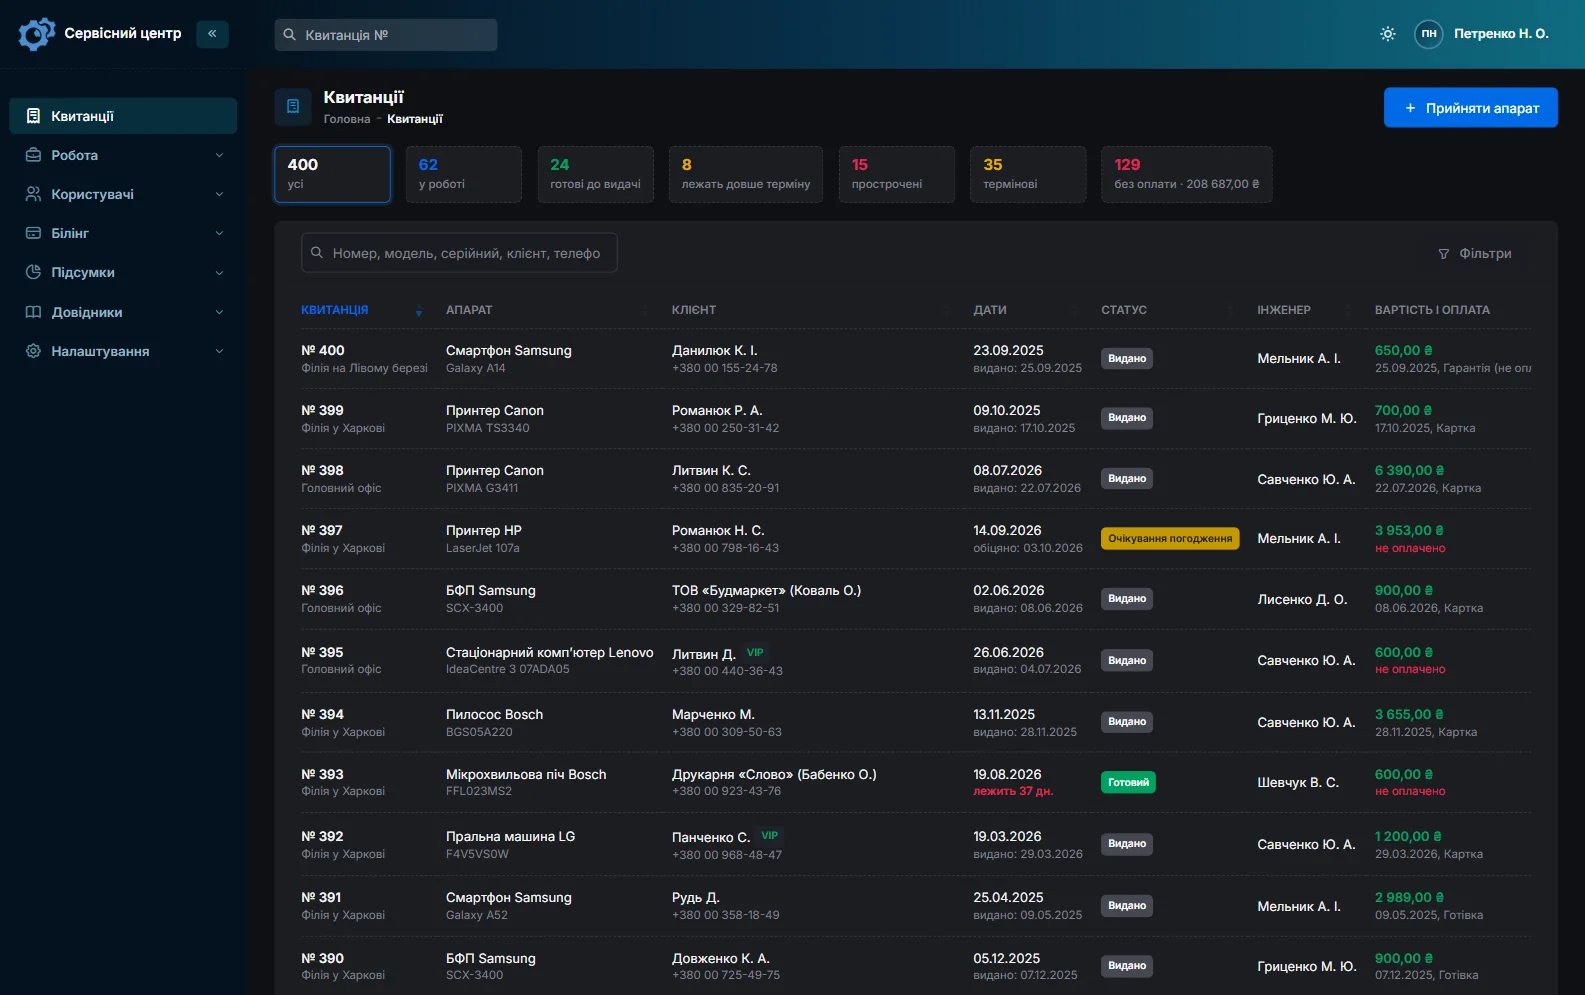Select the 24 готові до видачі tab
The image size is (1585, 995).
(x=595, y=174)
